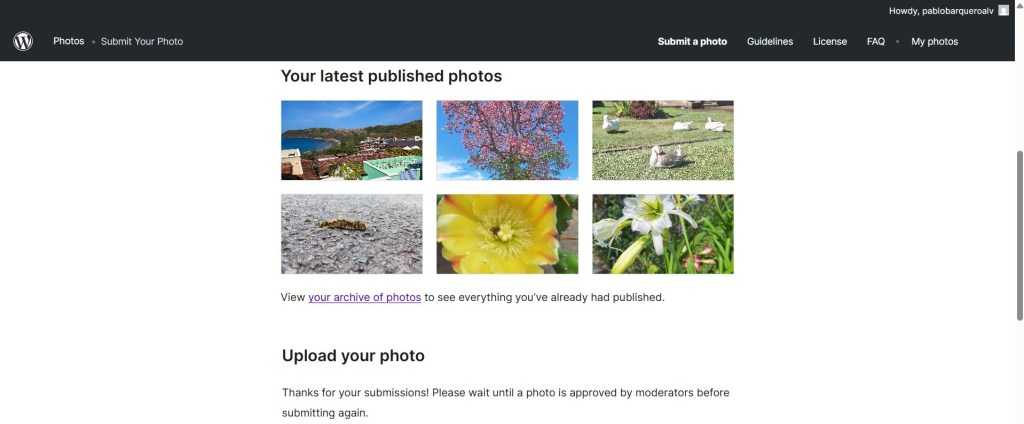Select Submit Your Photo breadcrumb
1024x424 pixels.
tap(142, 41)
